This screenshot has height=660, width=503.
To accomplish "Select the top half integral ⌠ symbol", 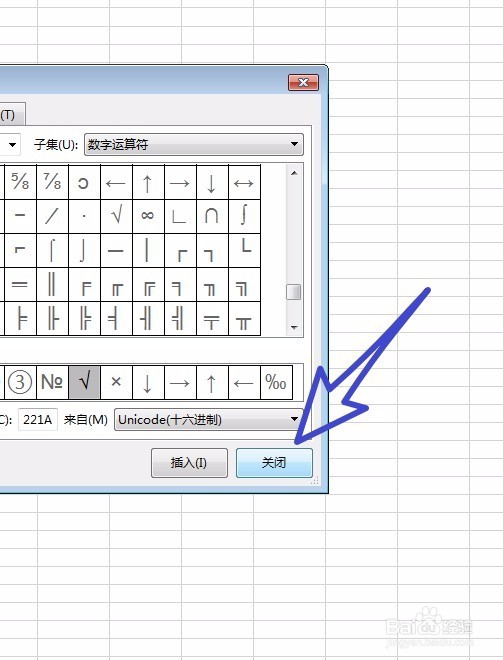I will click(53, 250).
